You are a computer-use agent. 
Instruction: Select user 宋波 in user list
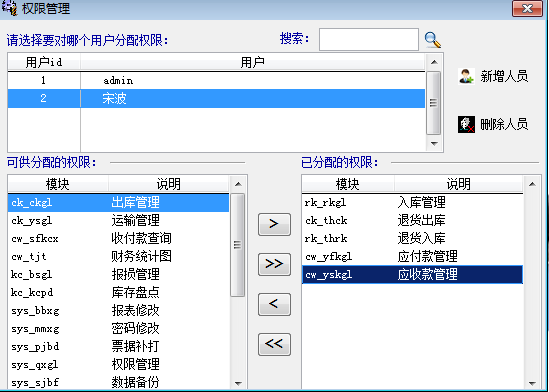[216, 98]
